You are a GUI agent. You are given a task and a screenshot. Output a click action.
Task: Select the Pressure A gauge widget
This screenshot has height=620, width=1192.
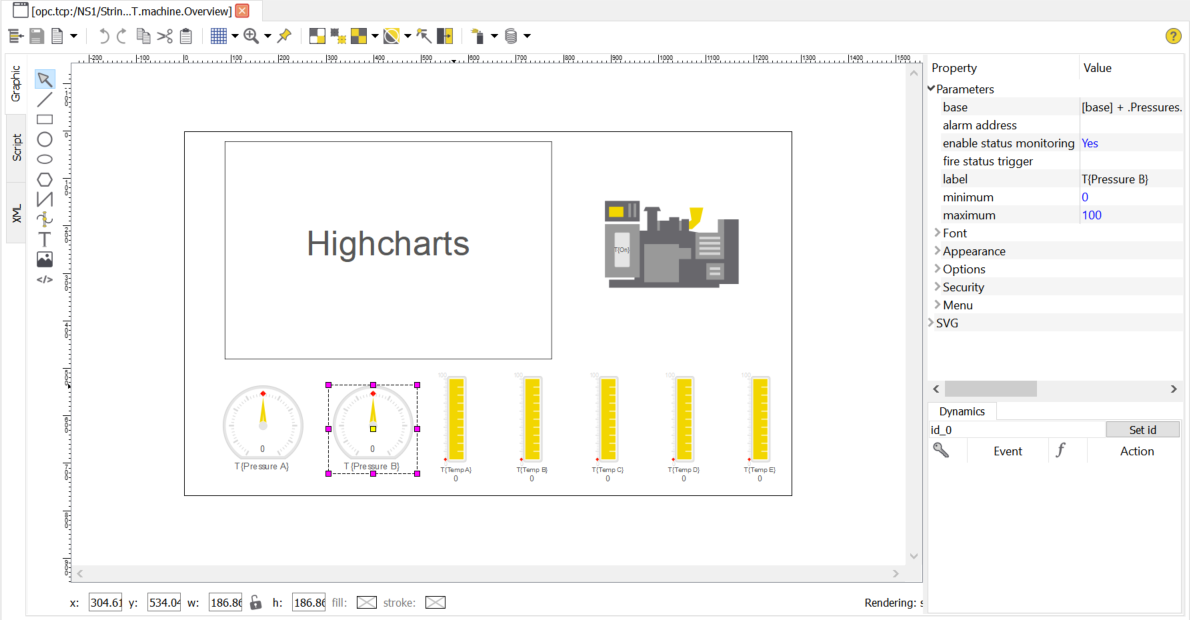(262, 425)
